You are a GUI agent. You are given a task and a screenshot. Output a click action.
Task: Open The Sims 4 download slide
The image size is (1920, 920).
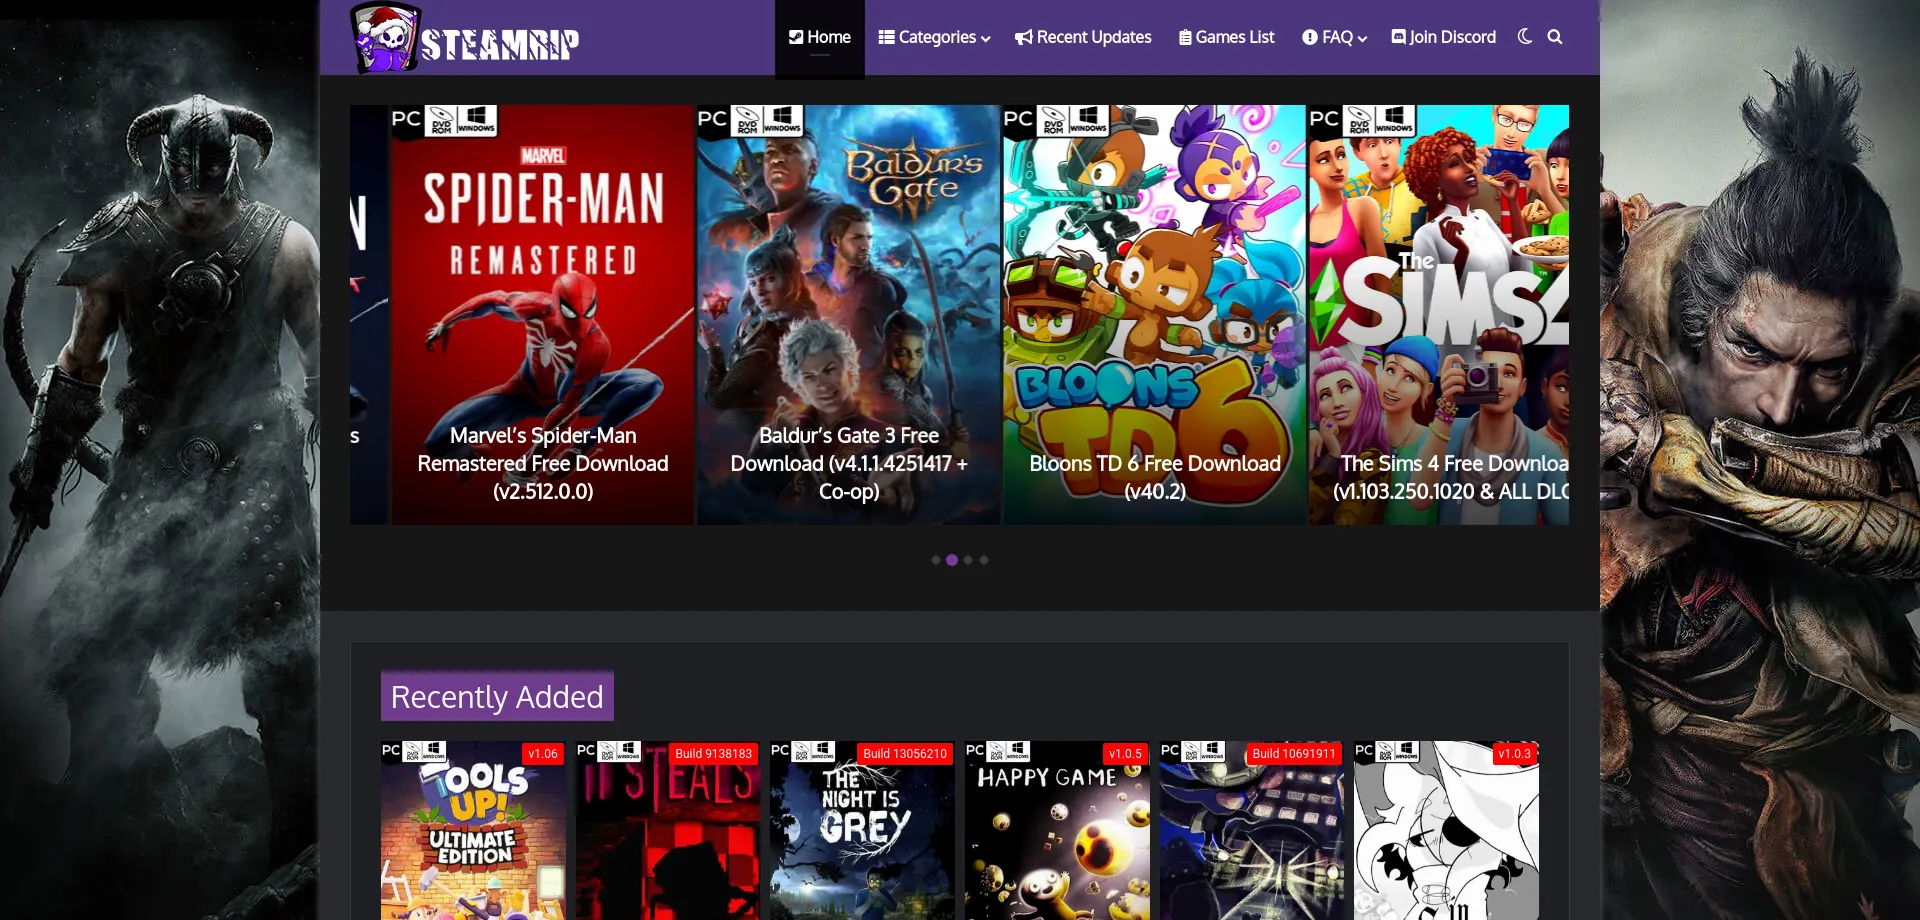(x=1440, y=315)
